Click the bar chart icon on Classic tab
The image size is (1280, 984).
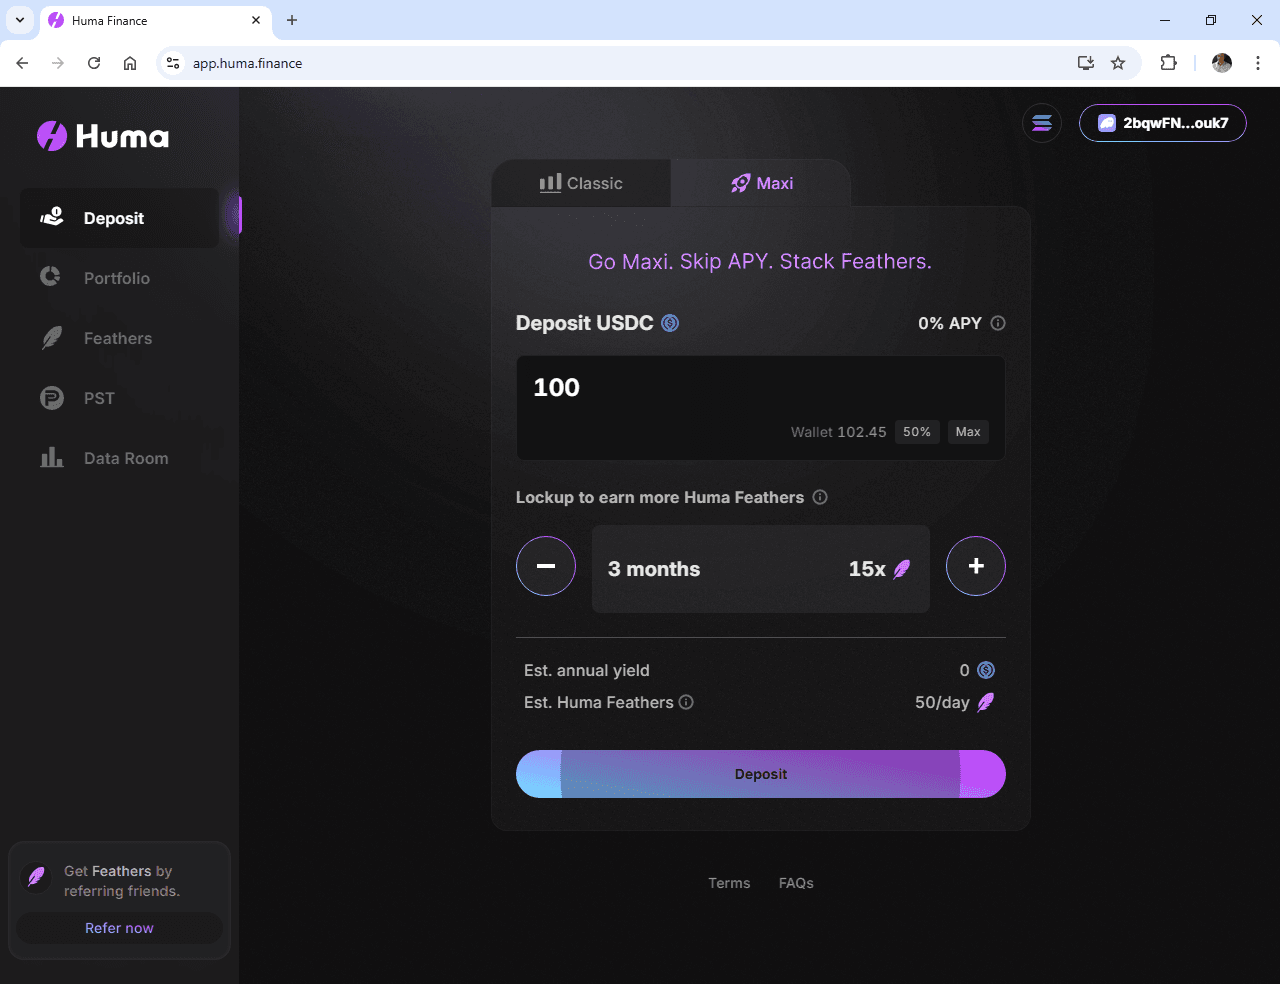coord(550,183)
